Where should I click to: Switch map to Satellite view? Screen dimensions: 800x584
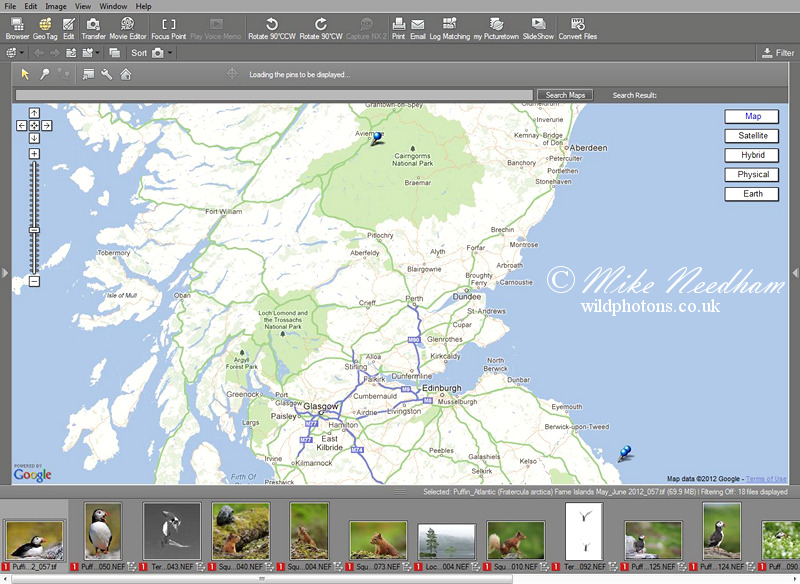point(752,136)
